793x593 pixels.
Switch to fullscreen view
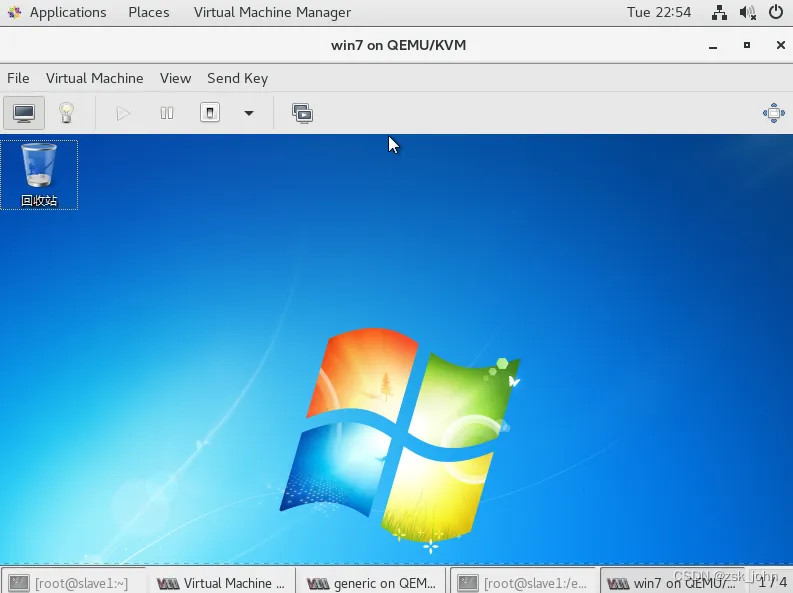(x=774, y=113)
